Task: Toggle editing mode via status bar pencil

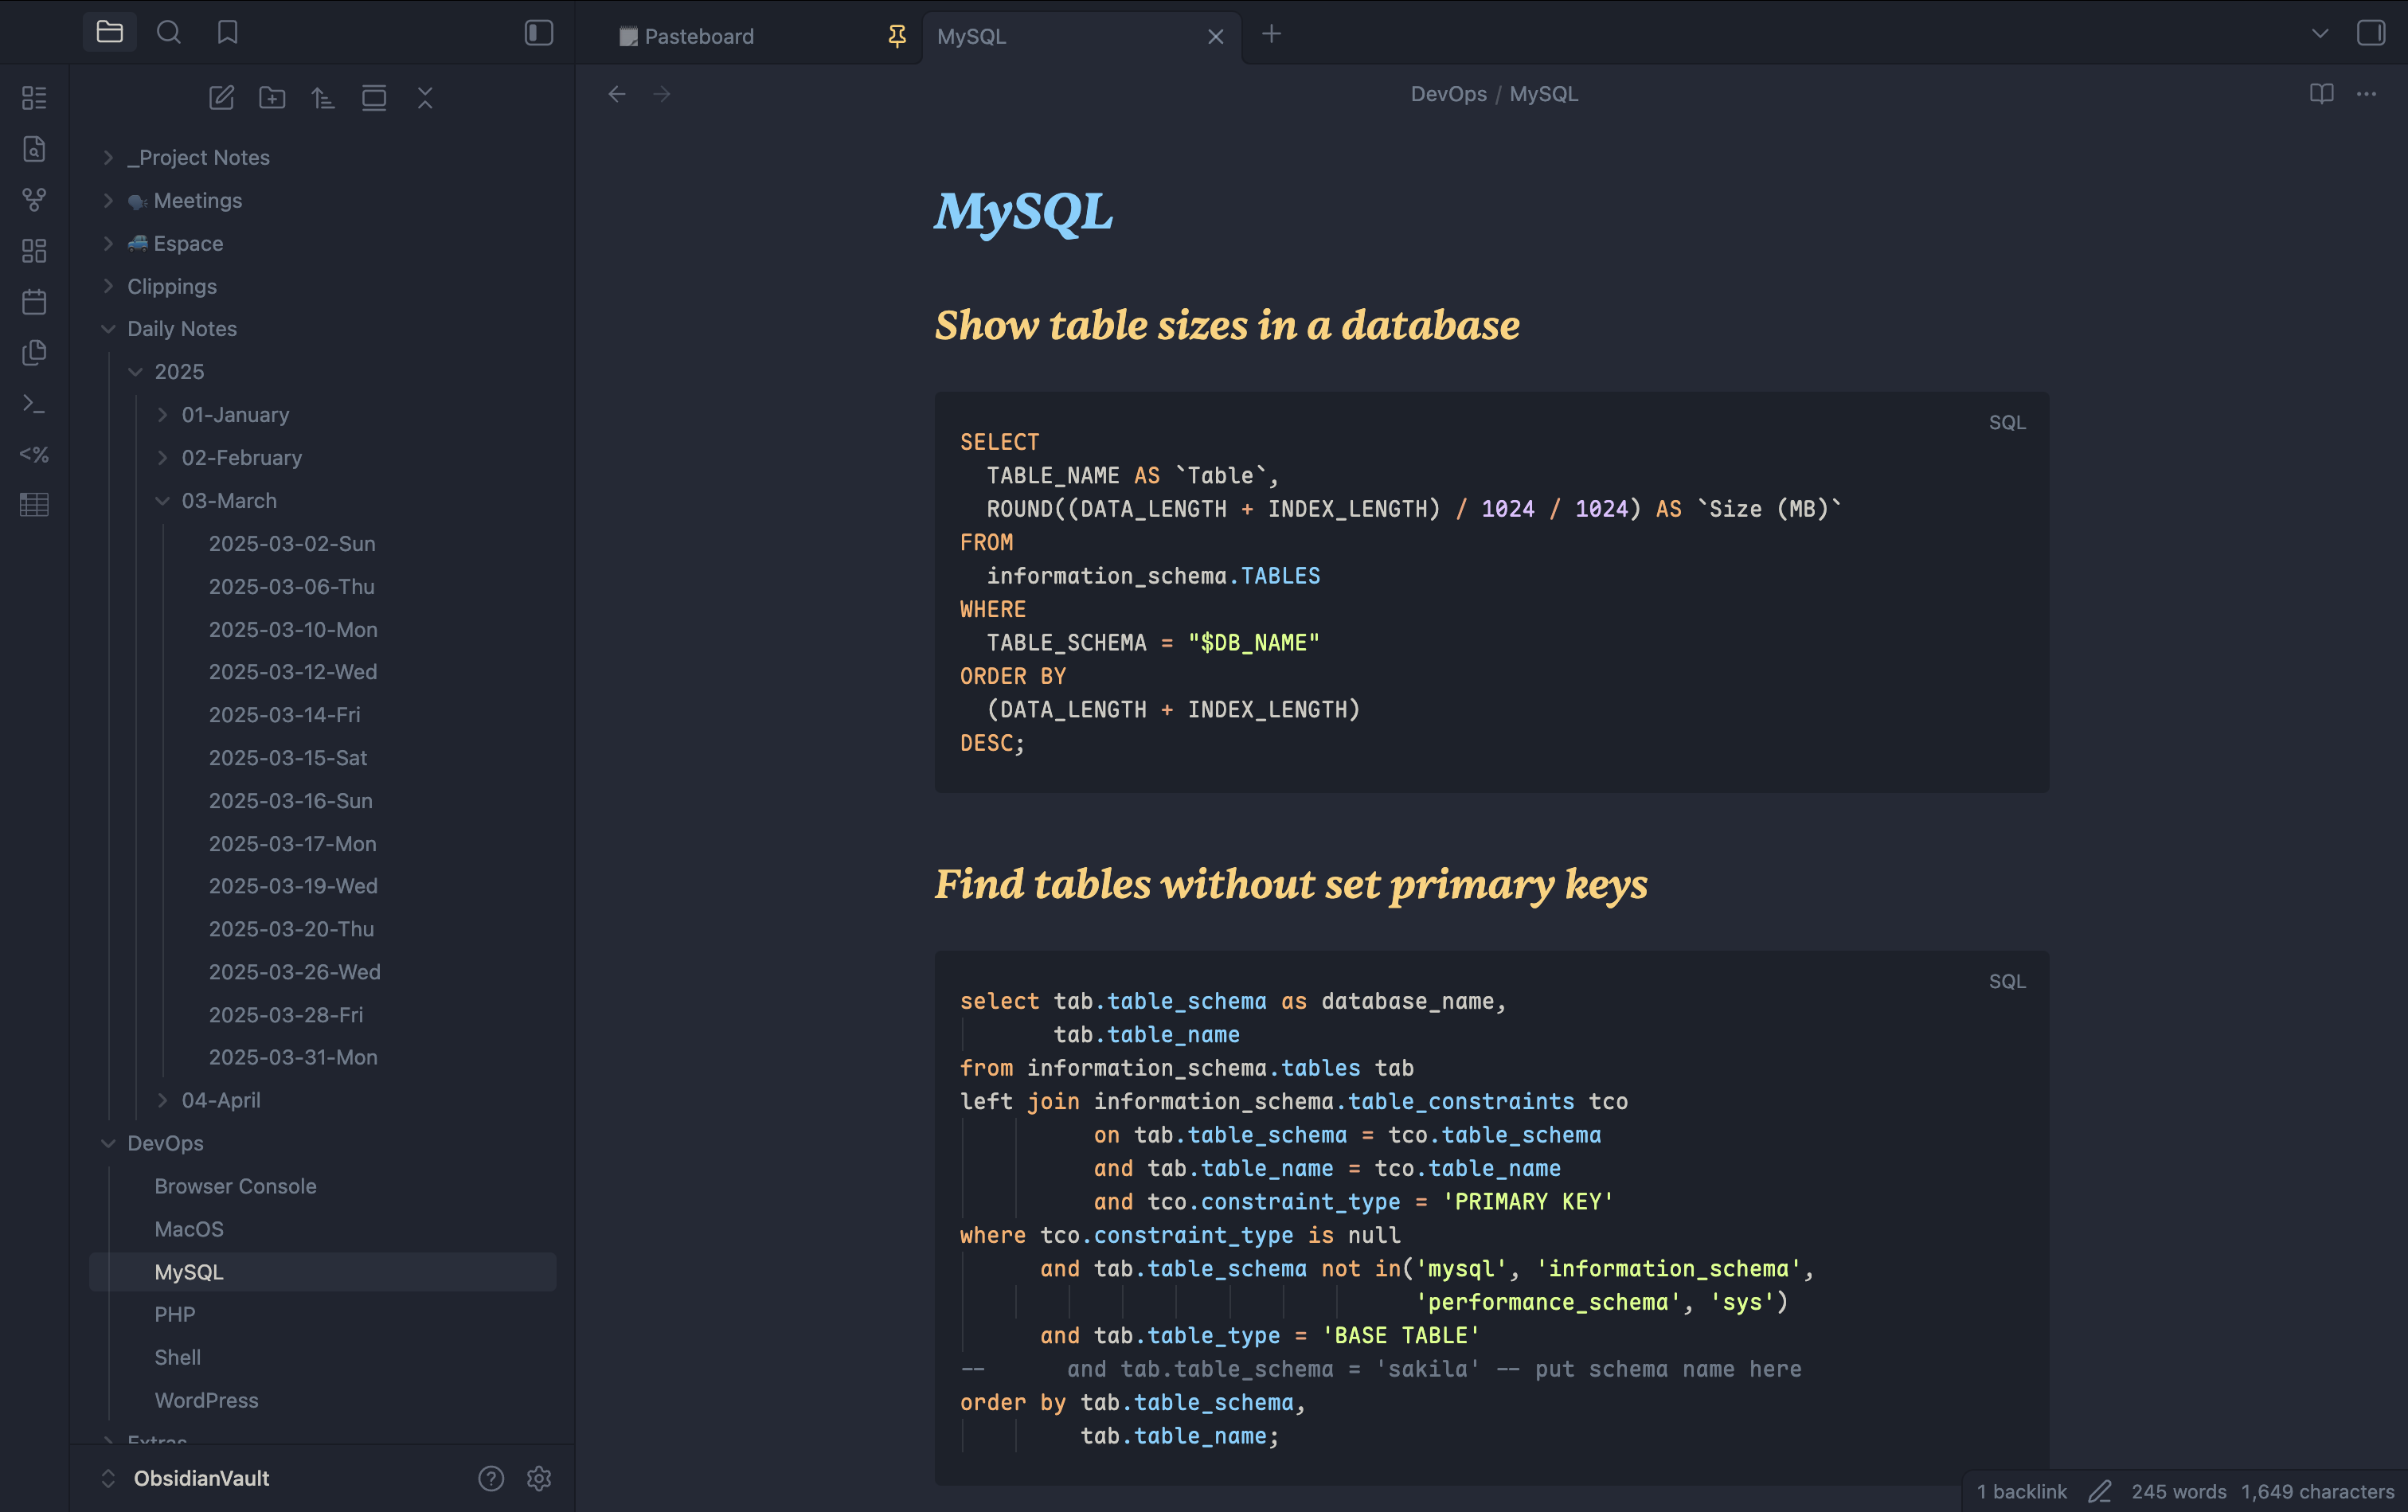Action: 2100,1491
